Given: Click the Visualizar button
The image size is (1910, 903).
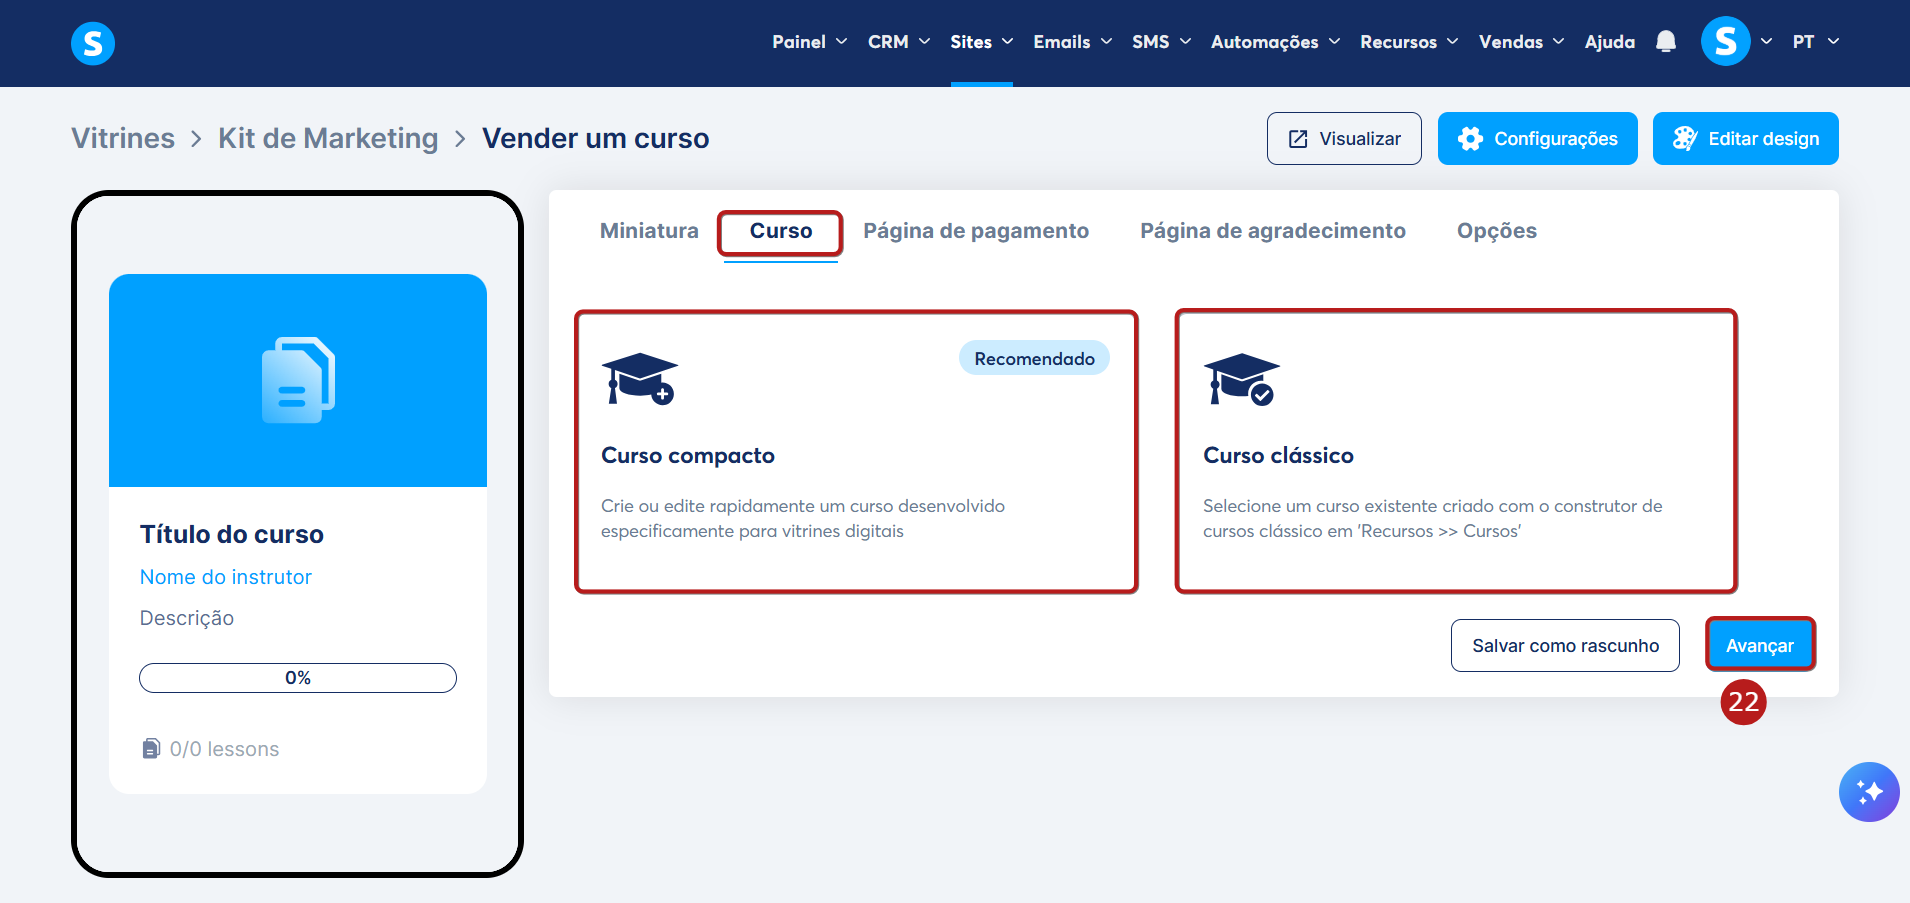Looking at the screenshot, I should point(1344,139).
